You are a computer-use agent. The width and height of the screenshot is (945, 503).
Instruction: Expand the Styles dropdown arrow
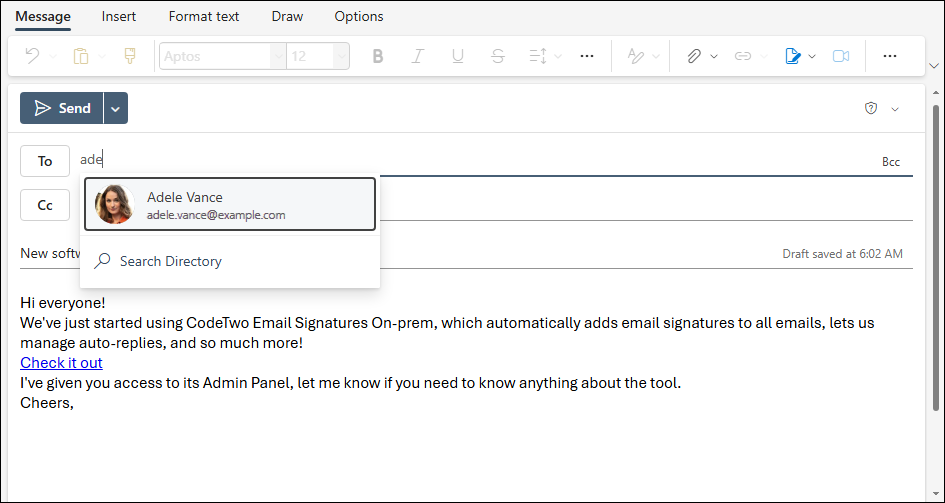pos(656,57)
